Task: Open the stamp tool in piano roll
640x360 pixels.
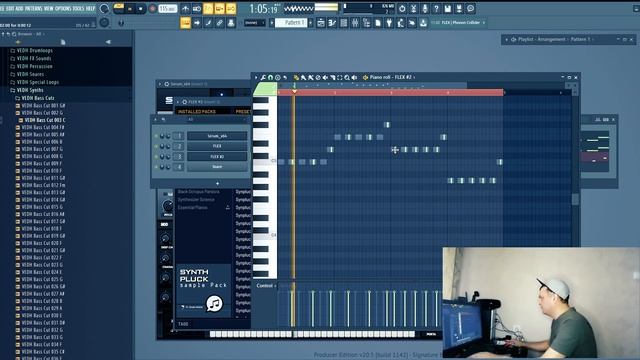Action: 278,77
